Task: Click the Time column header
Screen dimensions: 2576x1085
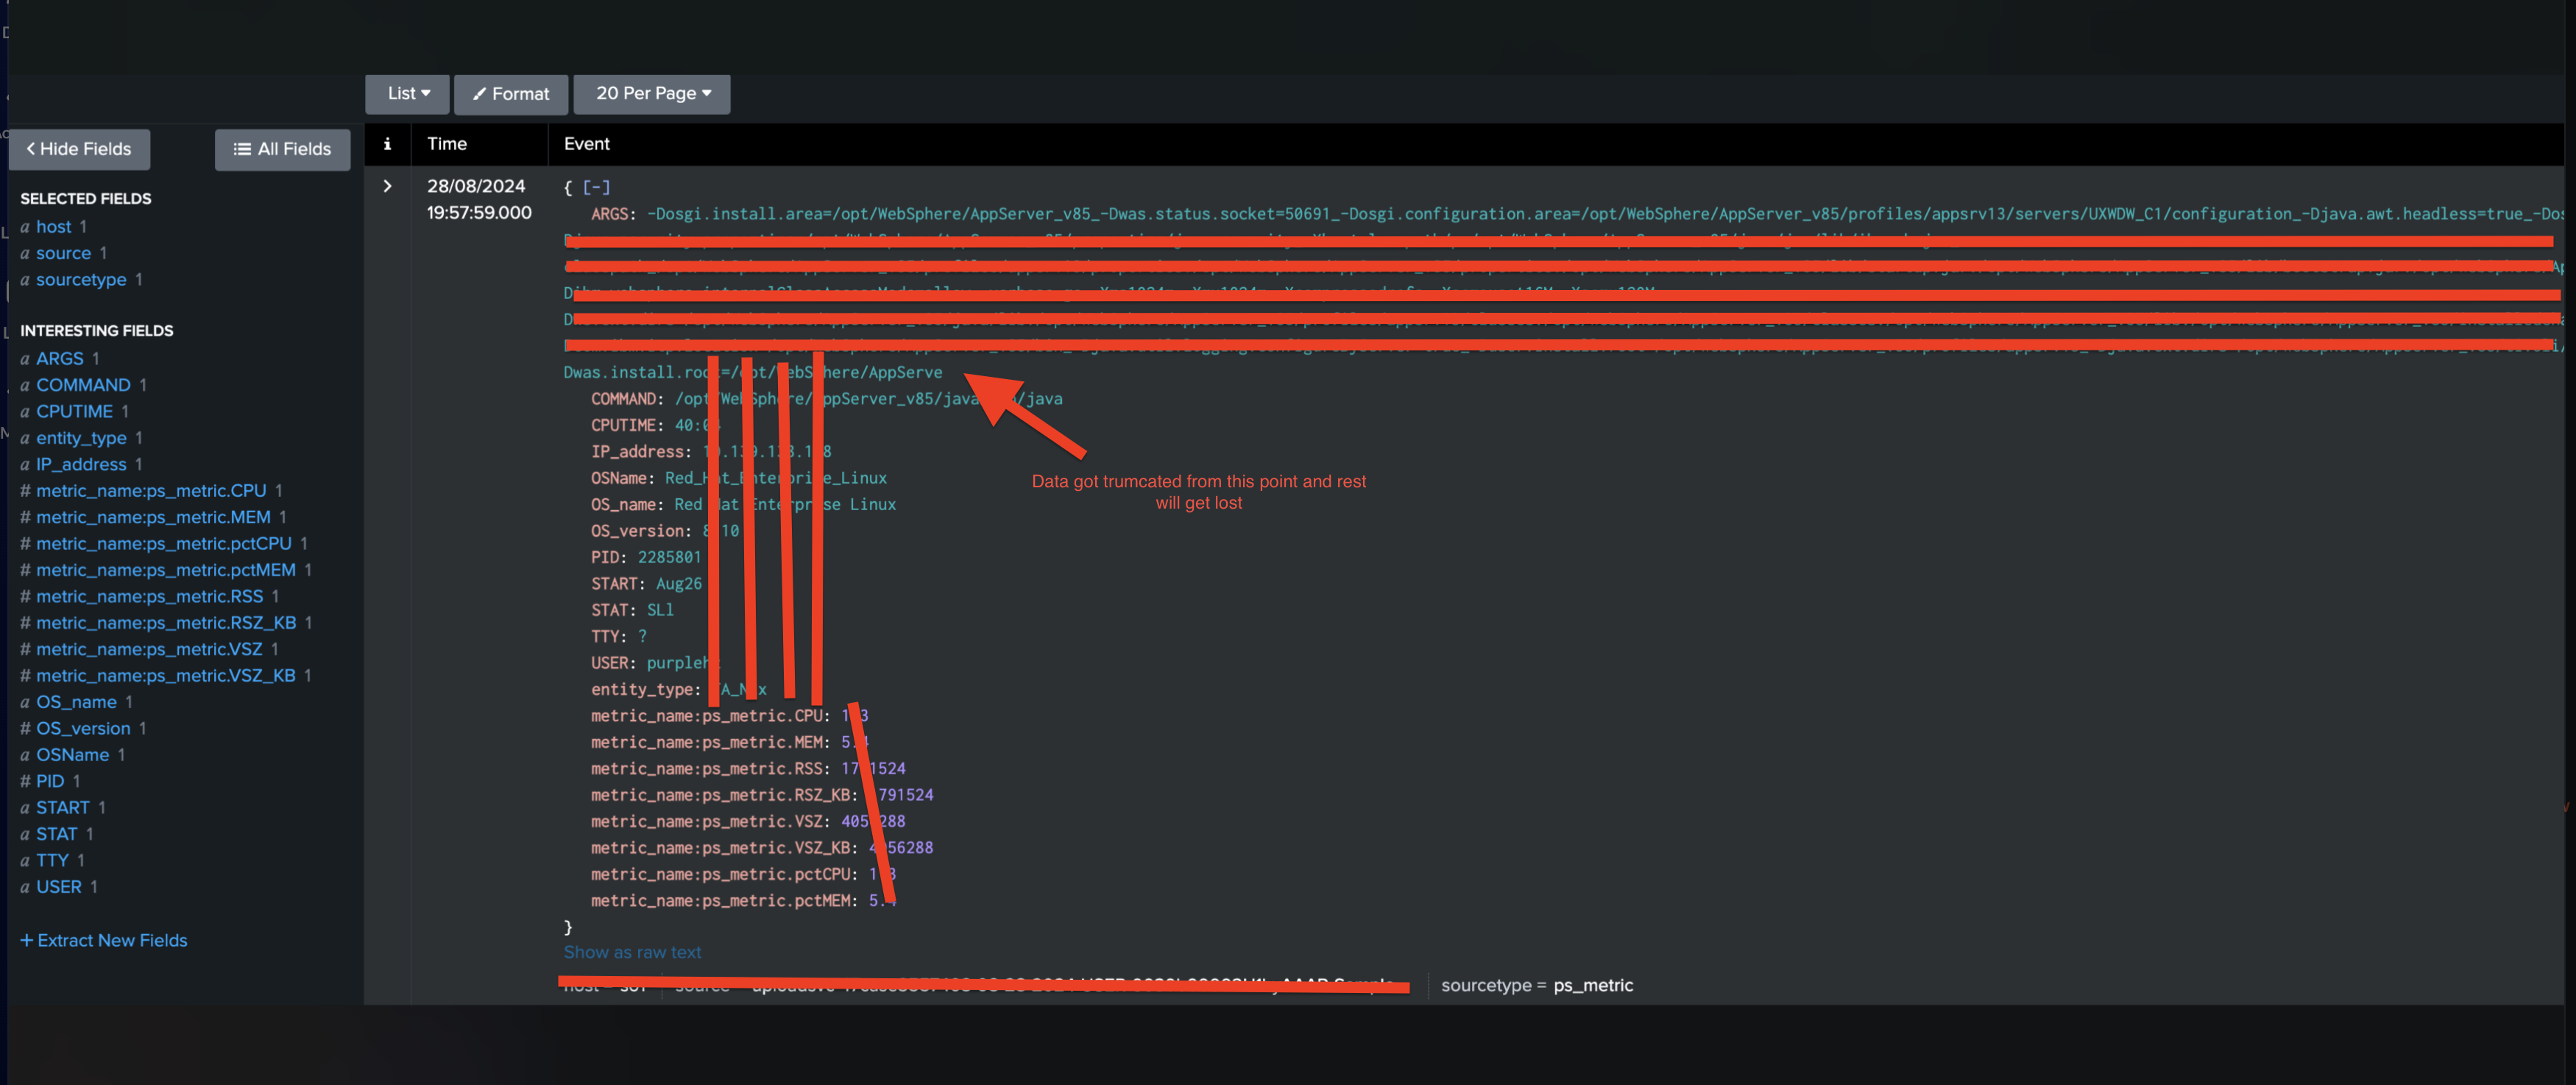Action: pos(447,144)
